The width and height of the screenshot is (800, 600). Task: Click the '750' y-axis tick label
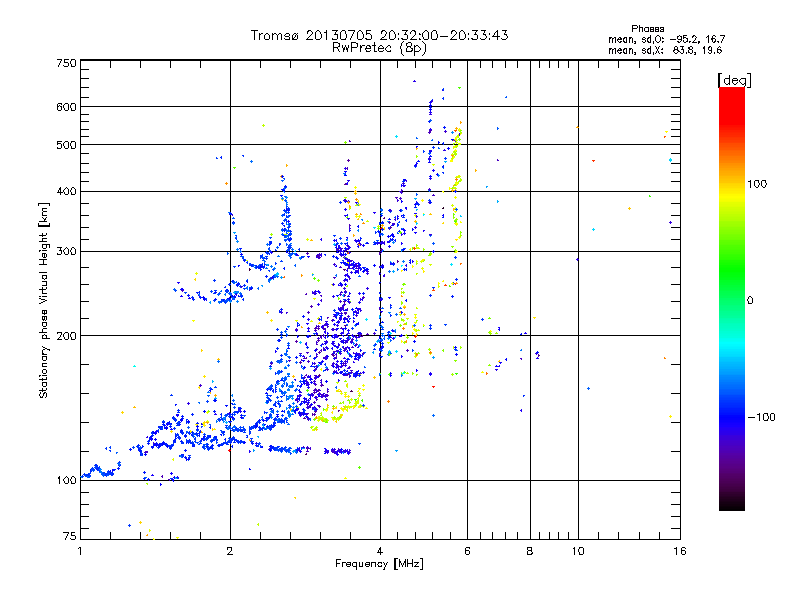(x=66, y=63)
